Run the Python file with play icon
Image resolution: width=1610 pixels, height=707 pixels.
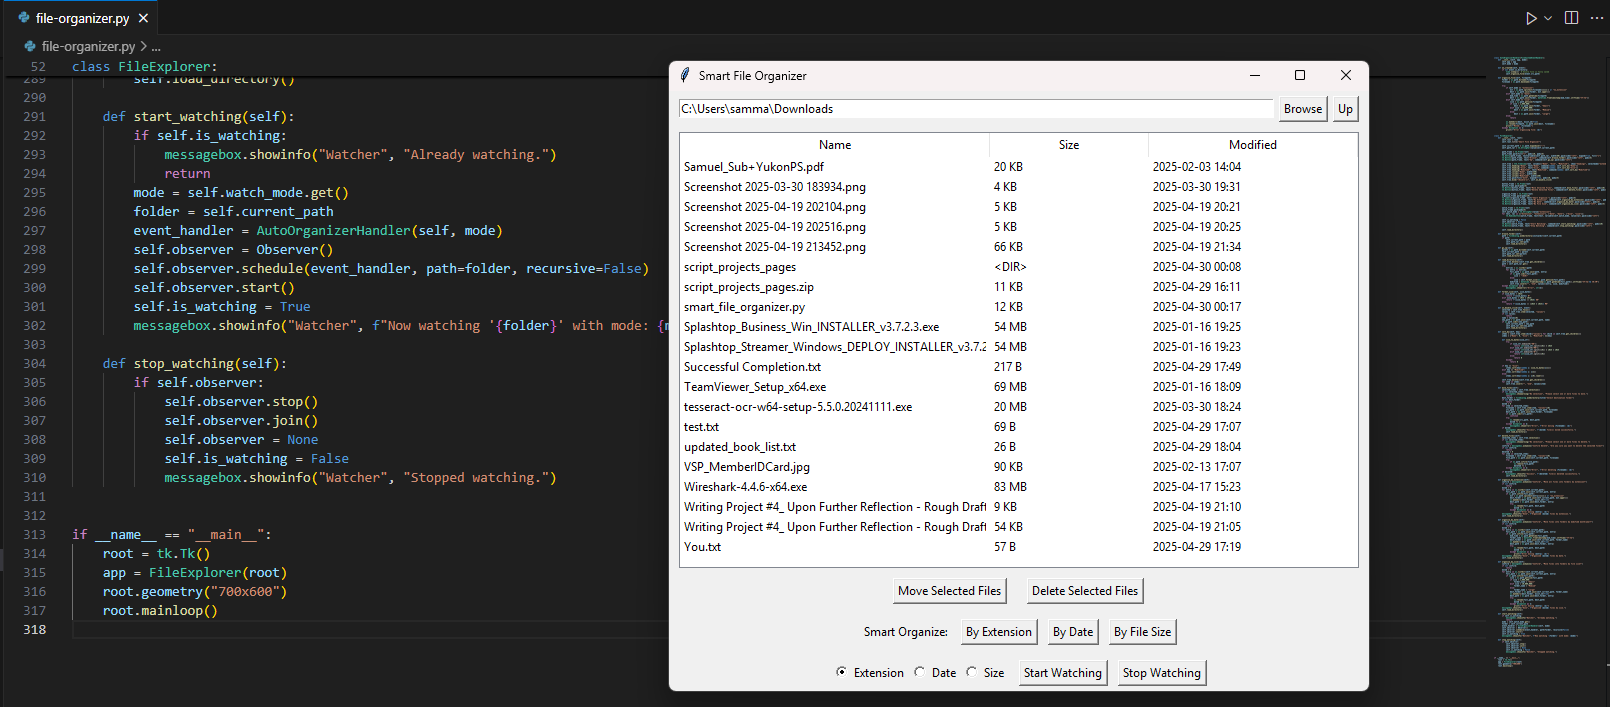(1531, 18)
